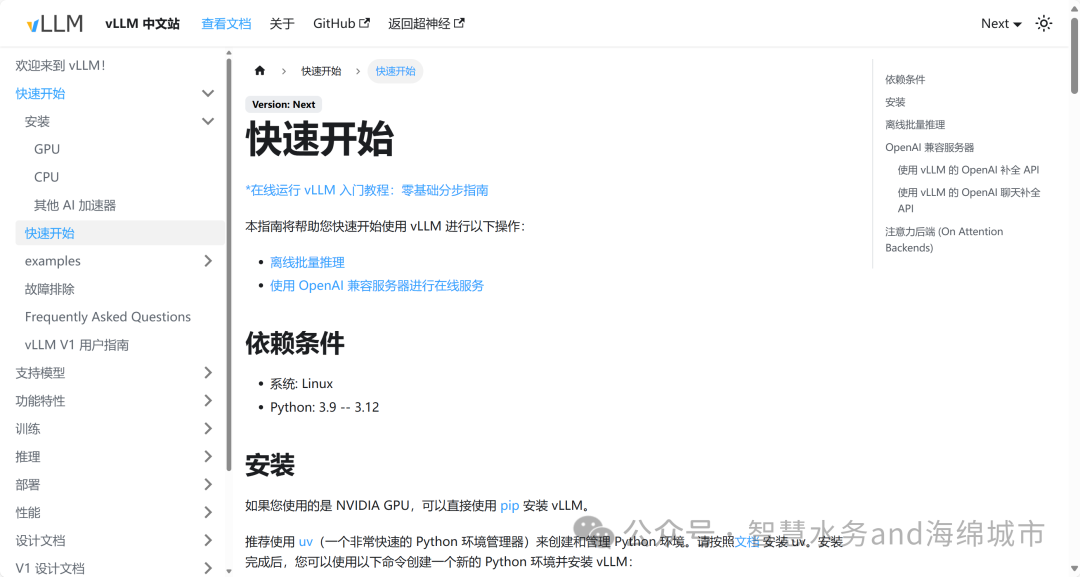Click the Version: Next badge
Image resolution: width=1080 pixels, height=577 pixels.
coord(283,105)
